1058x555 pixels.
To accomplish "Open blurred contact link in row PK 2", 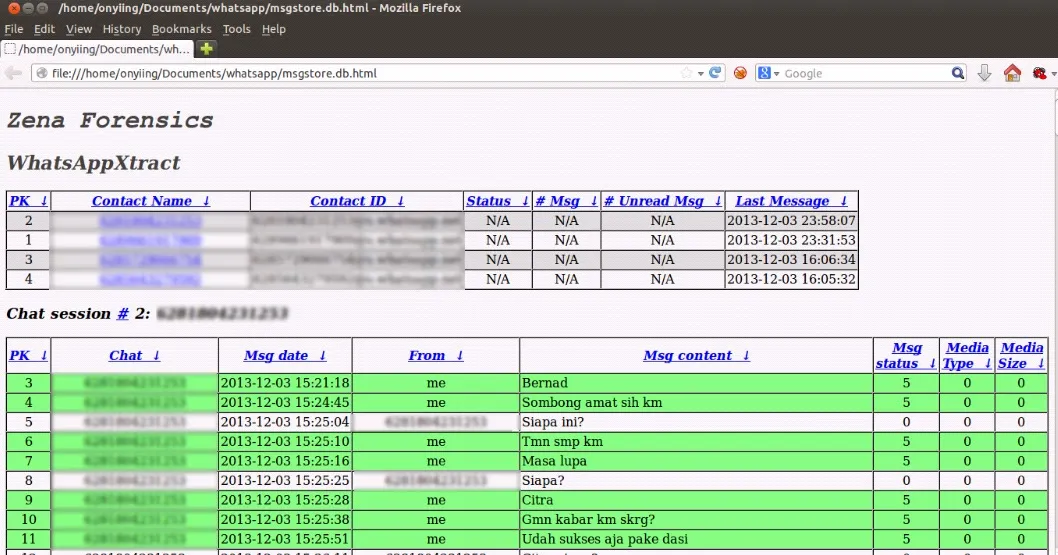I will point(150,221).
